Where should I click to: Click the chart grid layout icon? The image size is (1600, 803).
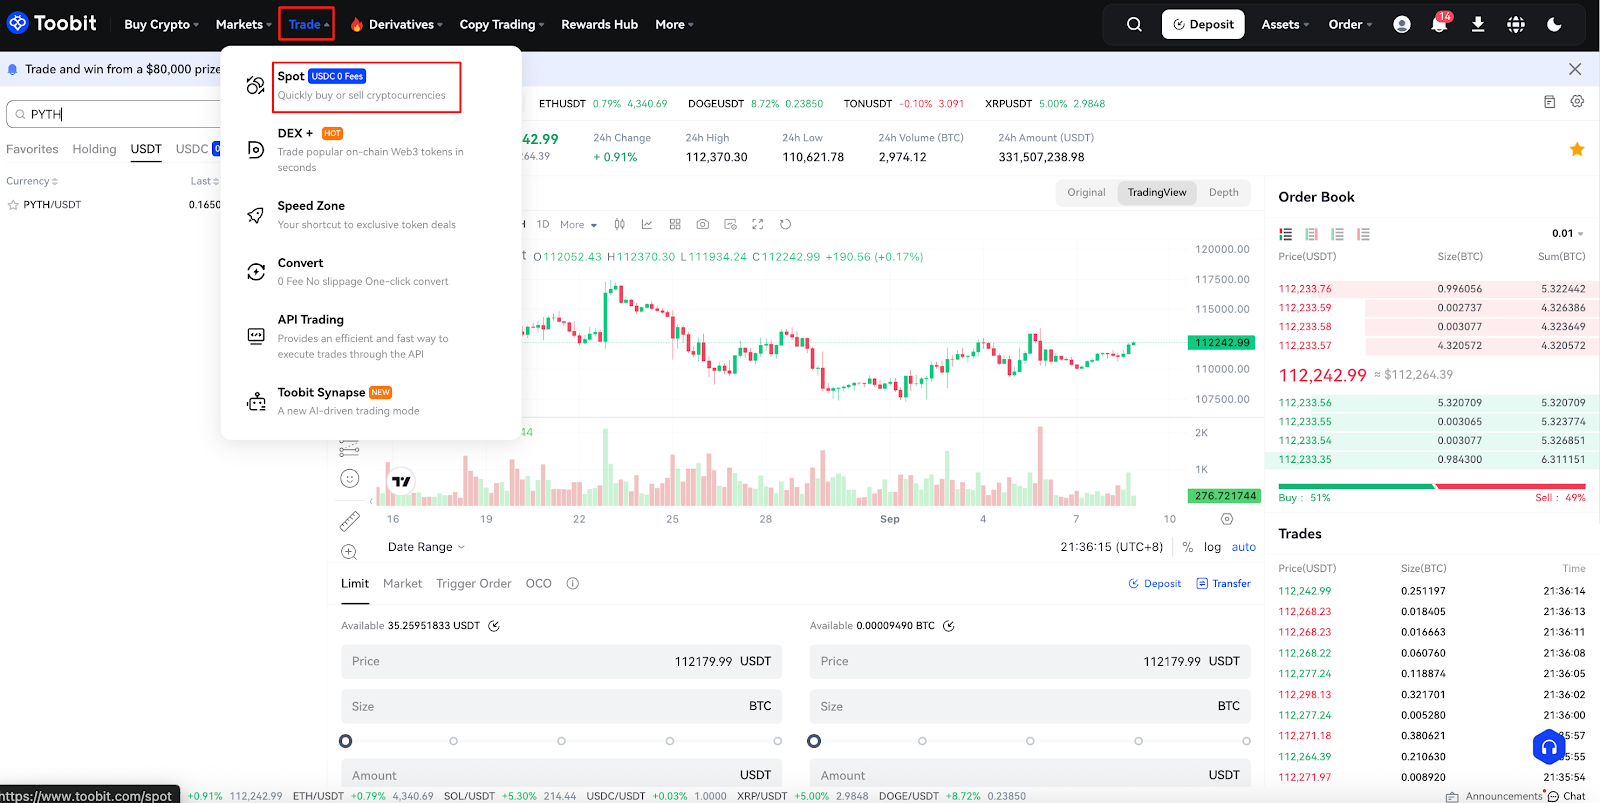(x=675, y=224)
